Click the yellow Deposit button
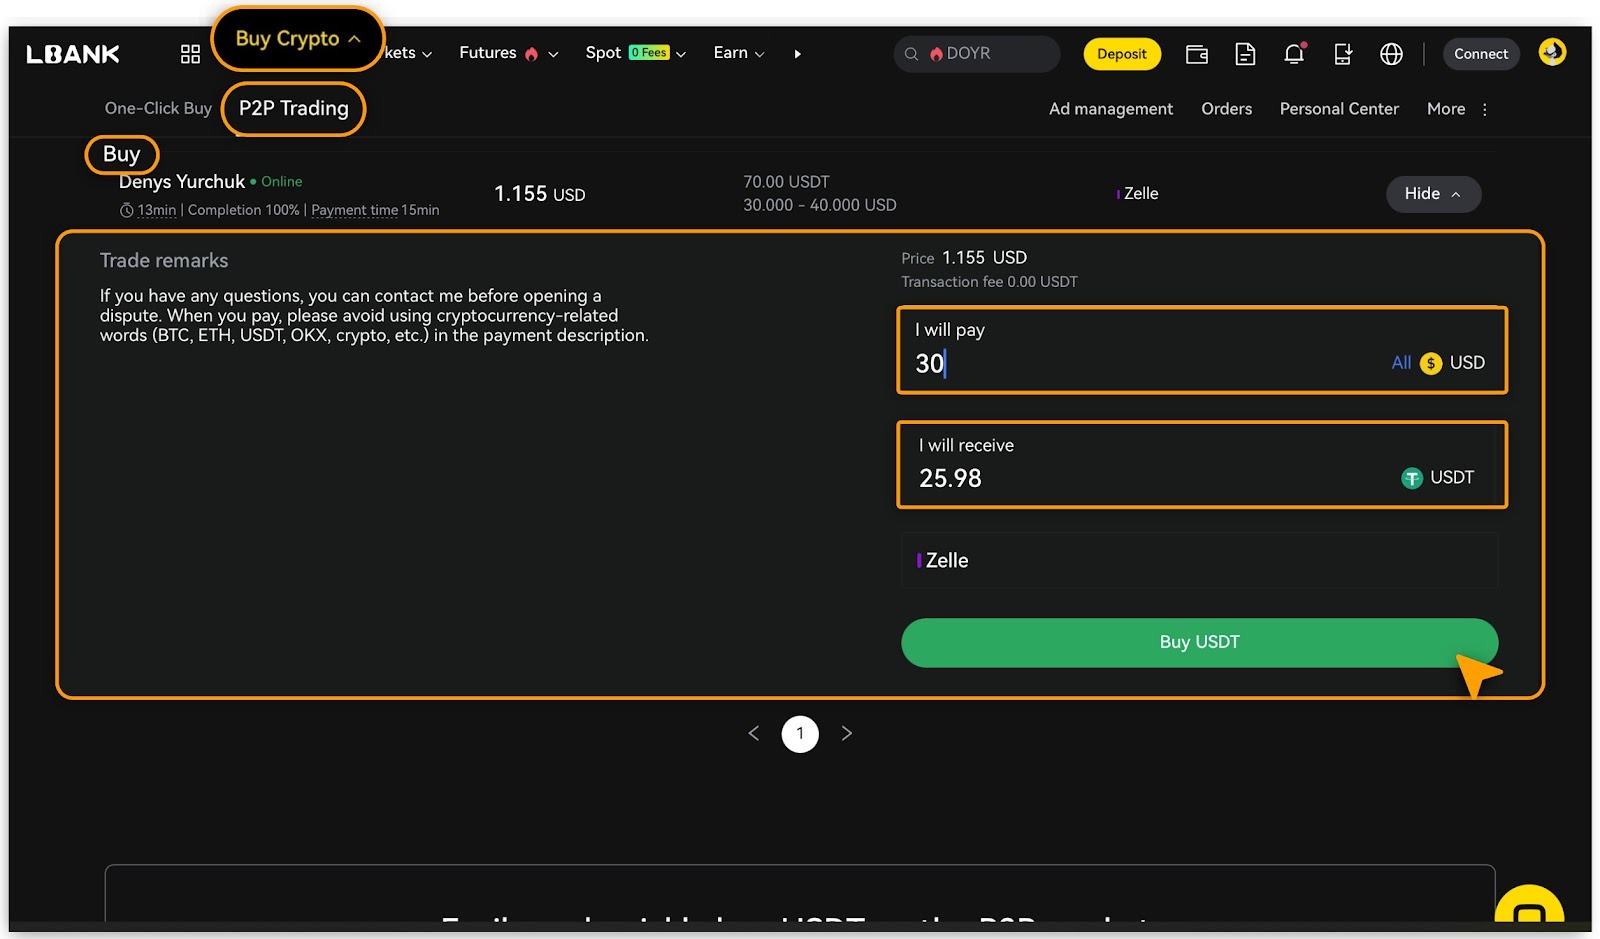The width and height of the screenshot is (1600, 939). 1121,54
